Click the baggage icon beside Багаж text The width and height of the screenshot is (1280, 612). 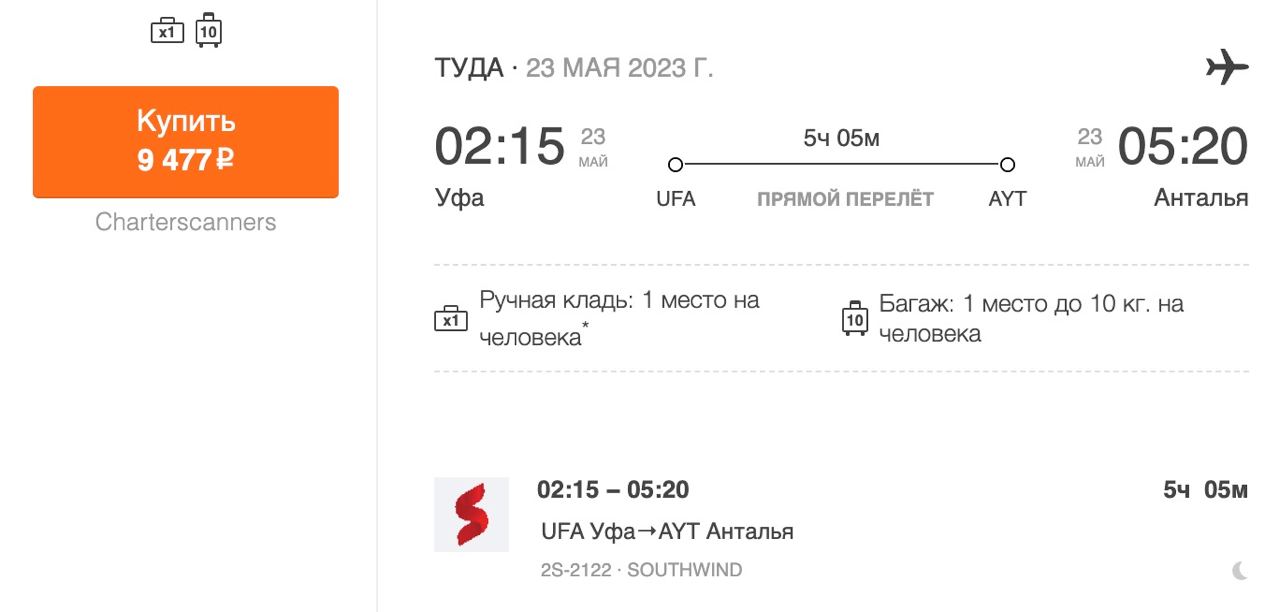point(854,318)
